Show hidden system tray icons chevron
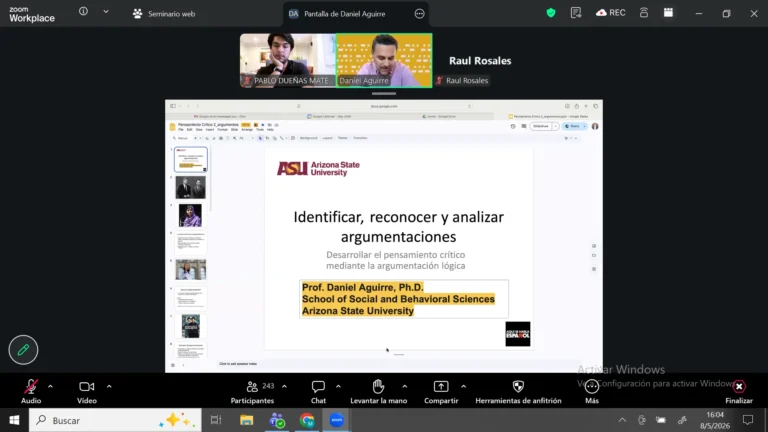This screenshot has height=432, width=768. click(622, 420)
